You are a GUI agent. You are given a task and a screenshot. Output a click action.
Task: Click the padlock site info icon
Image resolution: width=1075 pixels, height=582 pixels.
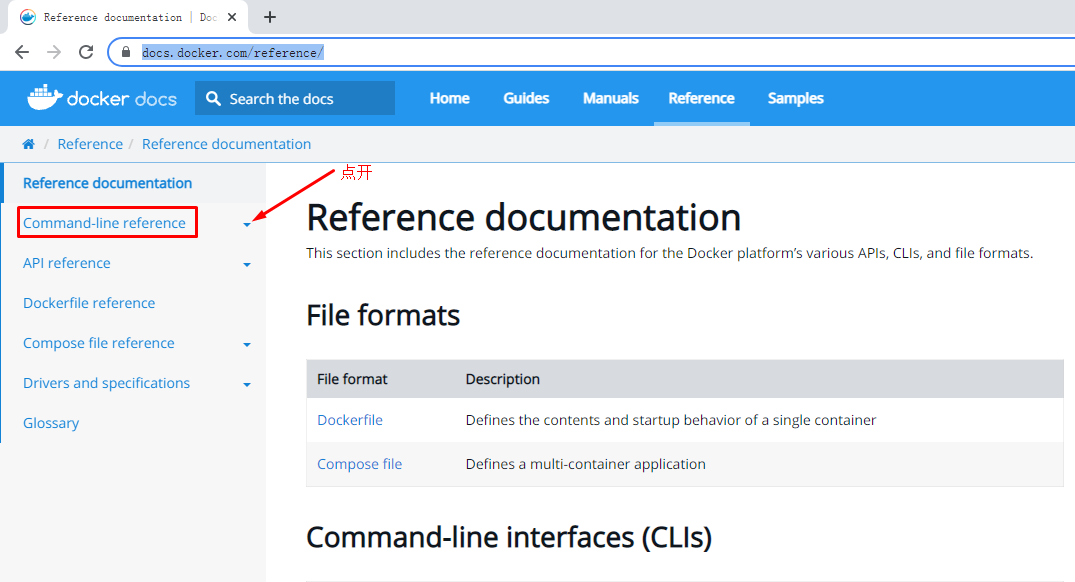126,52
